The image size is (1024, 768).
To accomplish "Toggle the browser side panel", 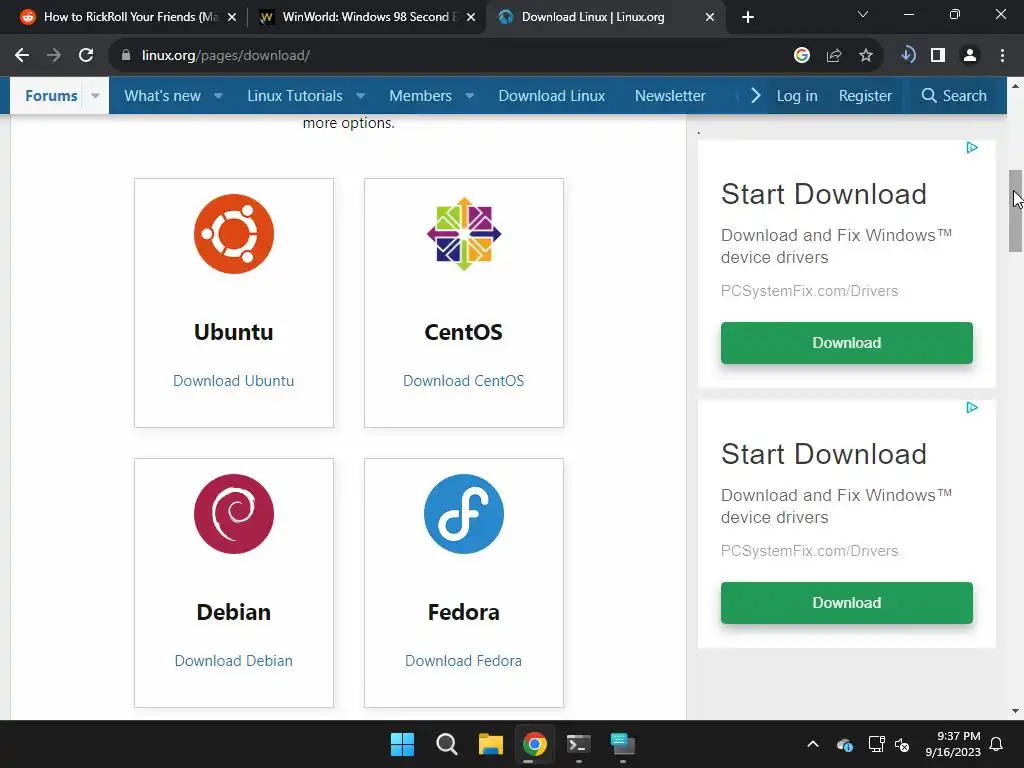I will 938,56.
